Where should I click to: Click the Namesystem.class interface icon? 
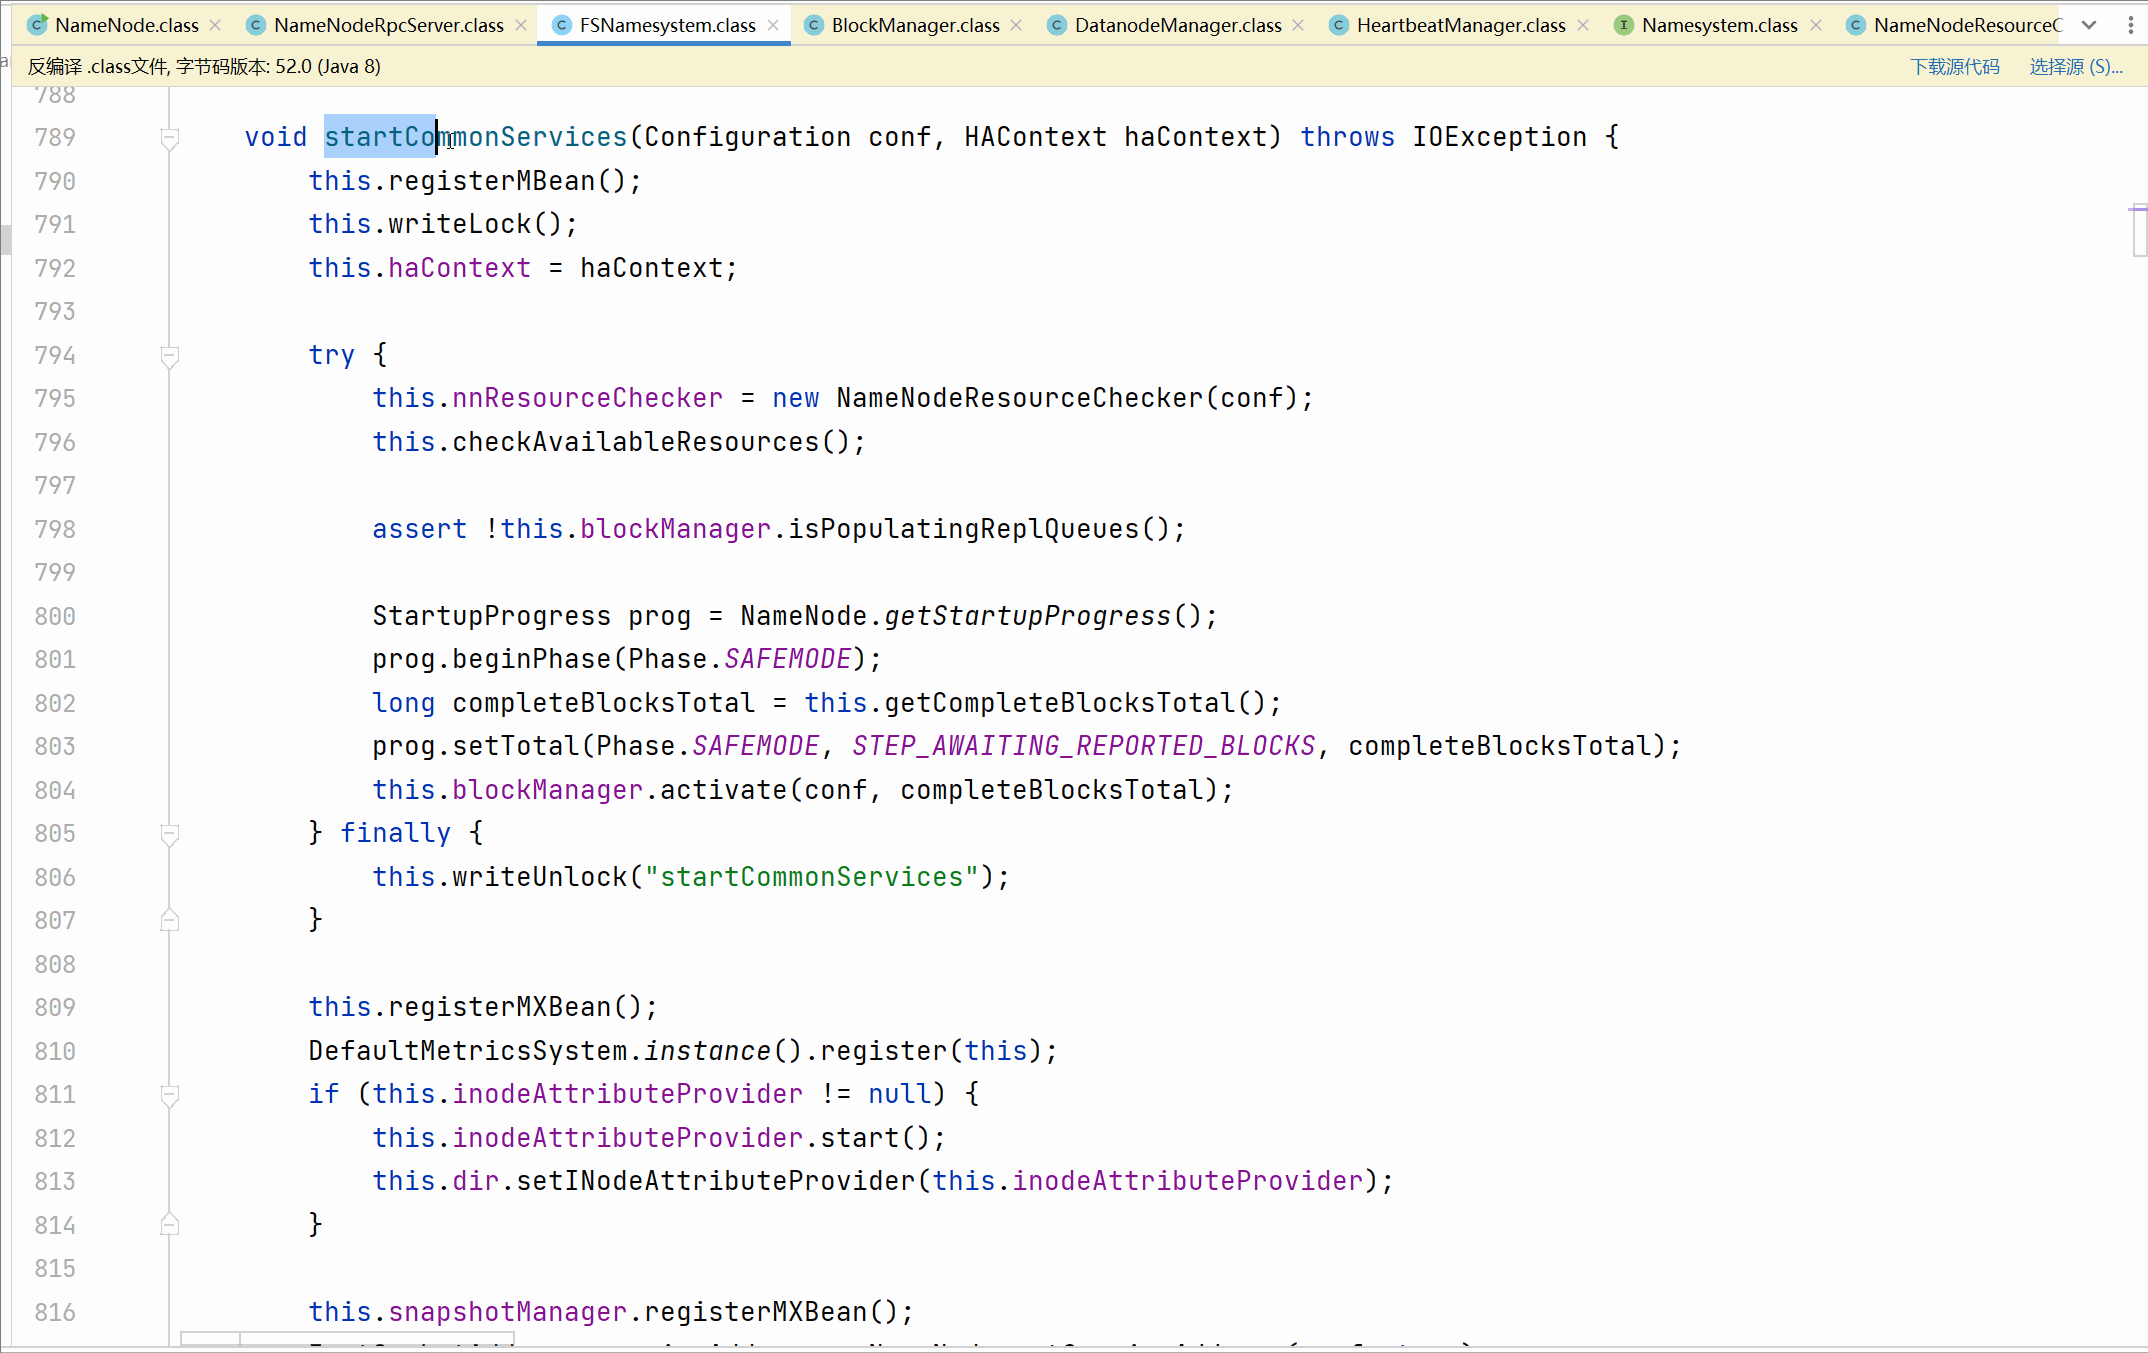coord(1624,25)
